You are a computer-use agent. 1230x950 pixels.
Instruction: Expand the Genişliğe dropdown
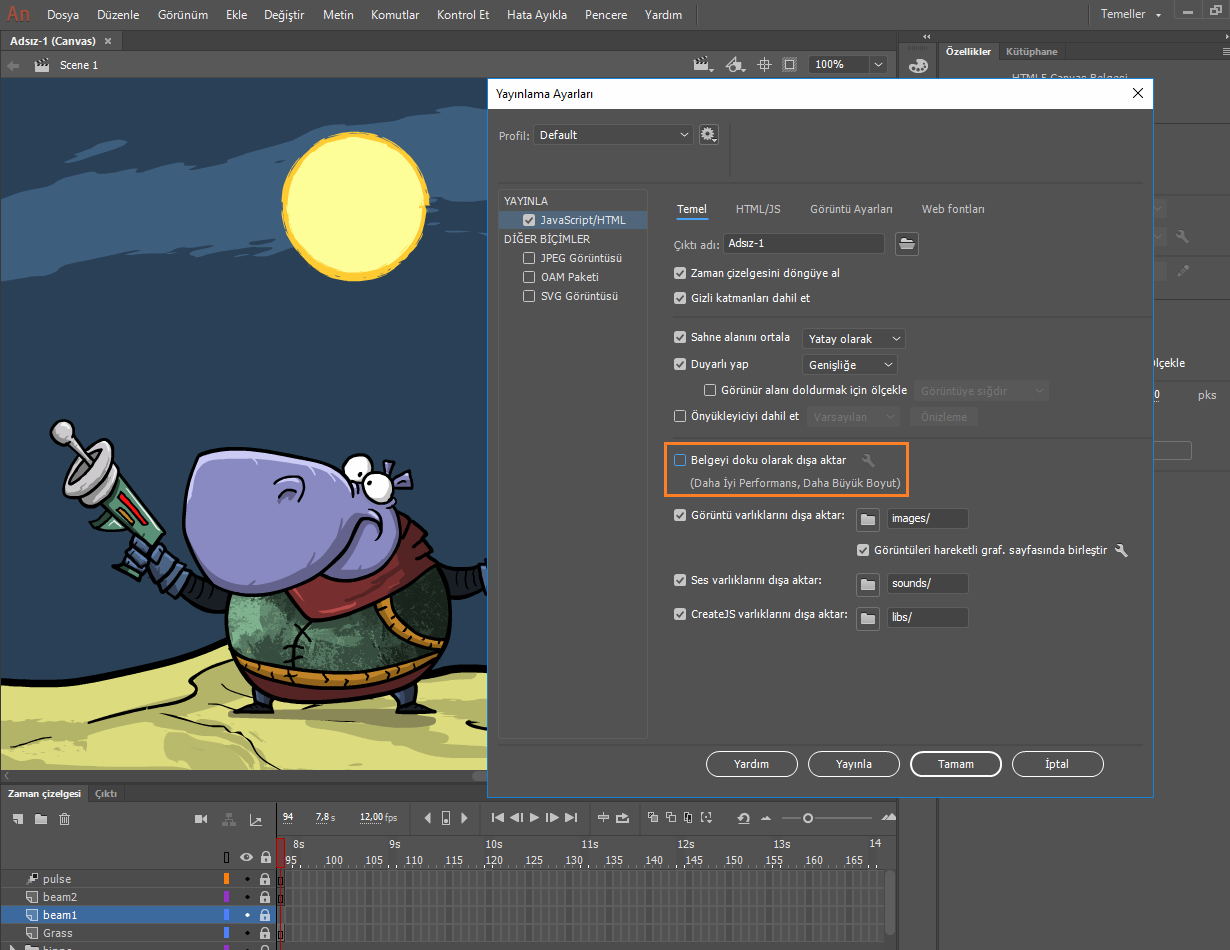[x=849, y=365]
